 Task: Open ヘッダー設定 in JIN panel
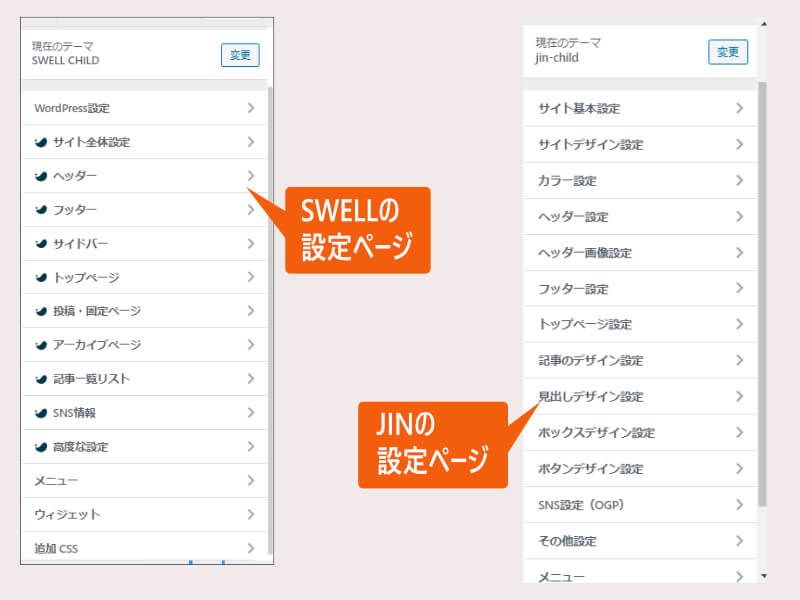tap(640, 217)
